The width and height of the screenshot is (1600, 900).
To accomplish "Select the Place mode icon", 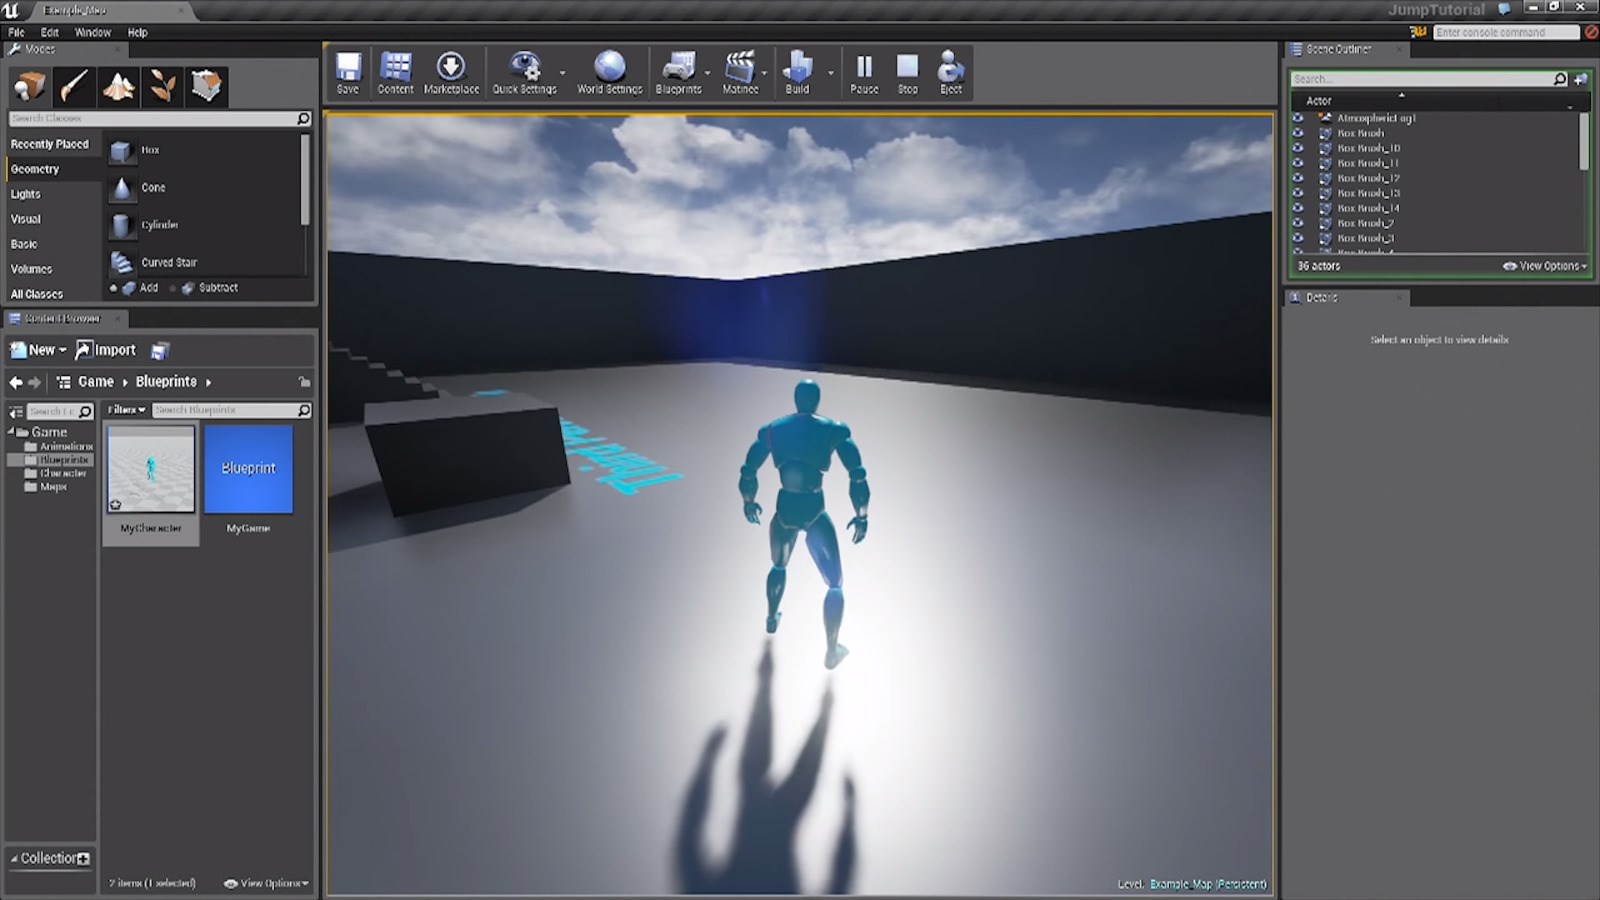I will [29, 87].
